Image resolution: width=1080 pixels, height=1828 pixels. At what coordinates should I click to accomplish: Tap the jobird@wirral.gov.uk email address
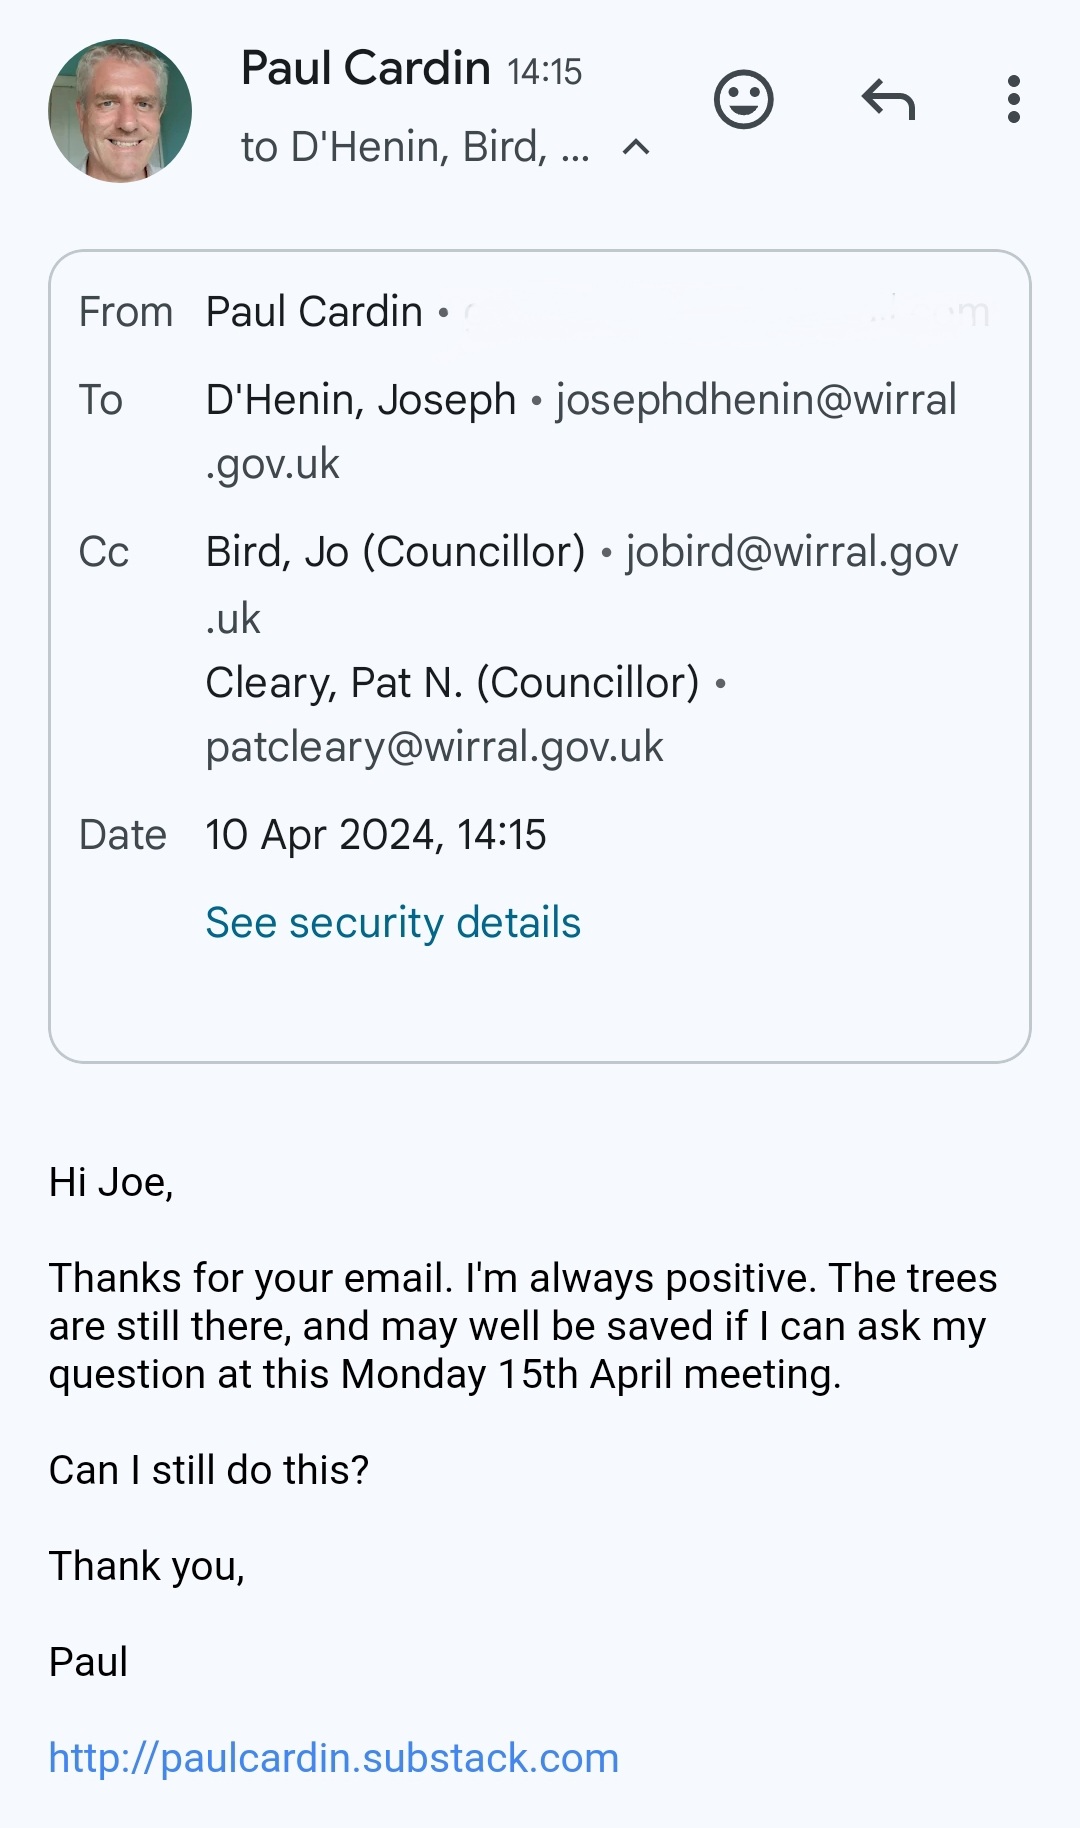pyautogui.click(x=791, y=552)
